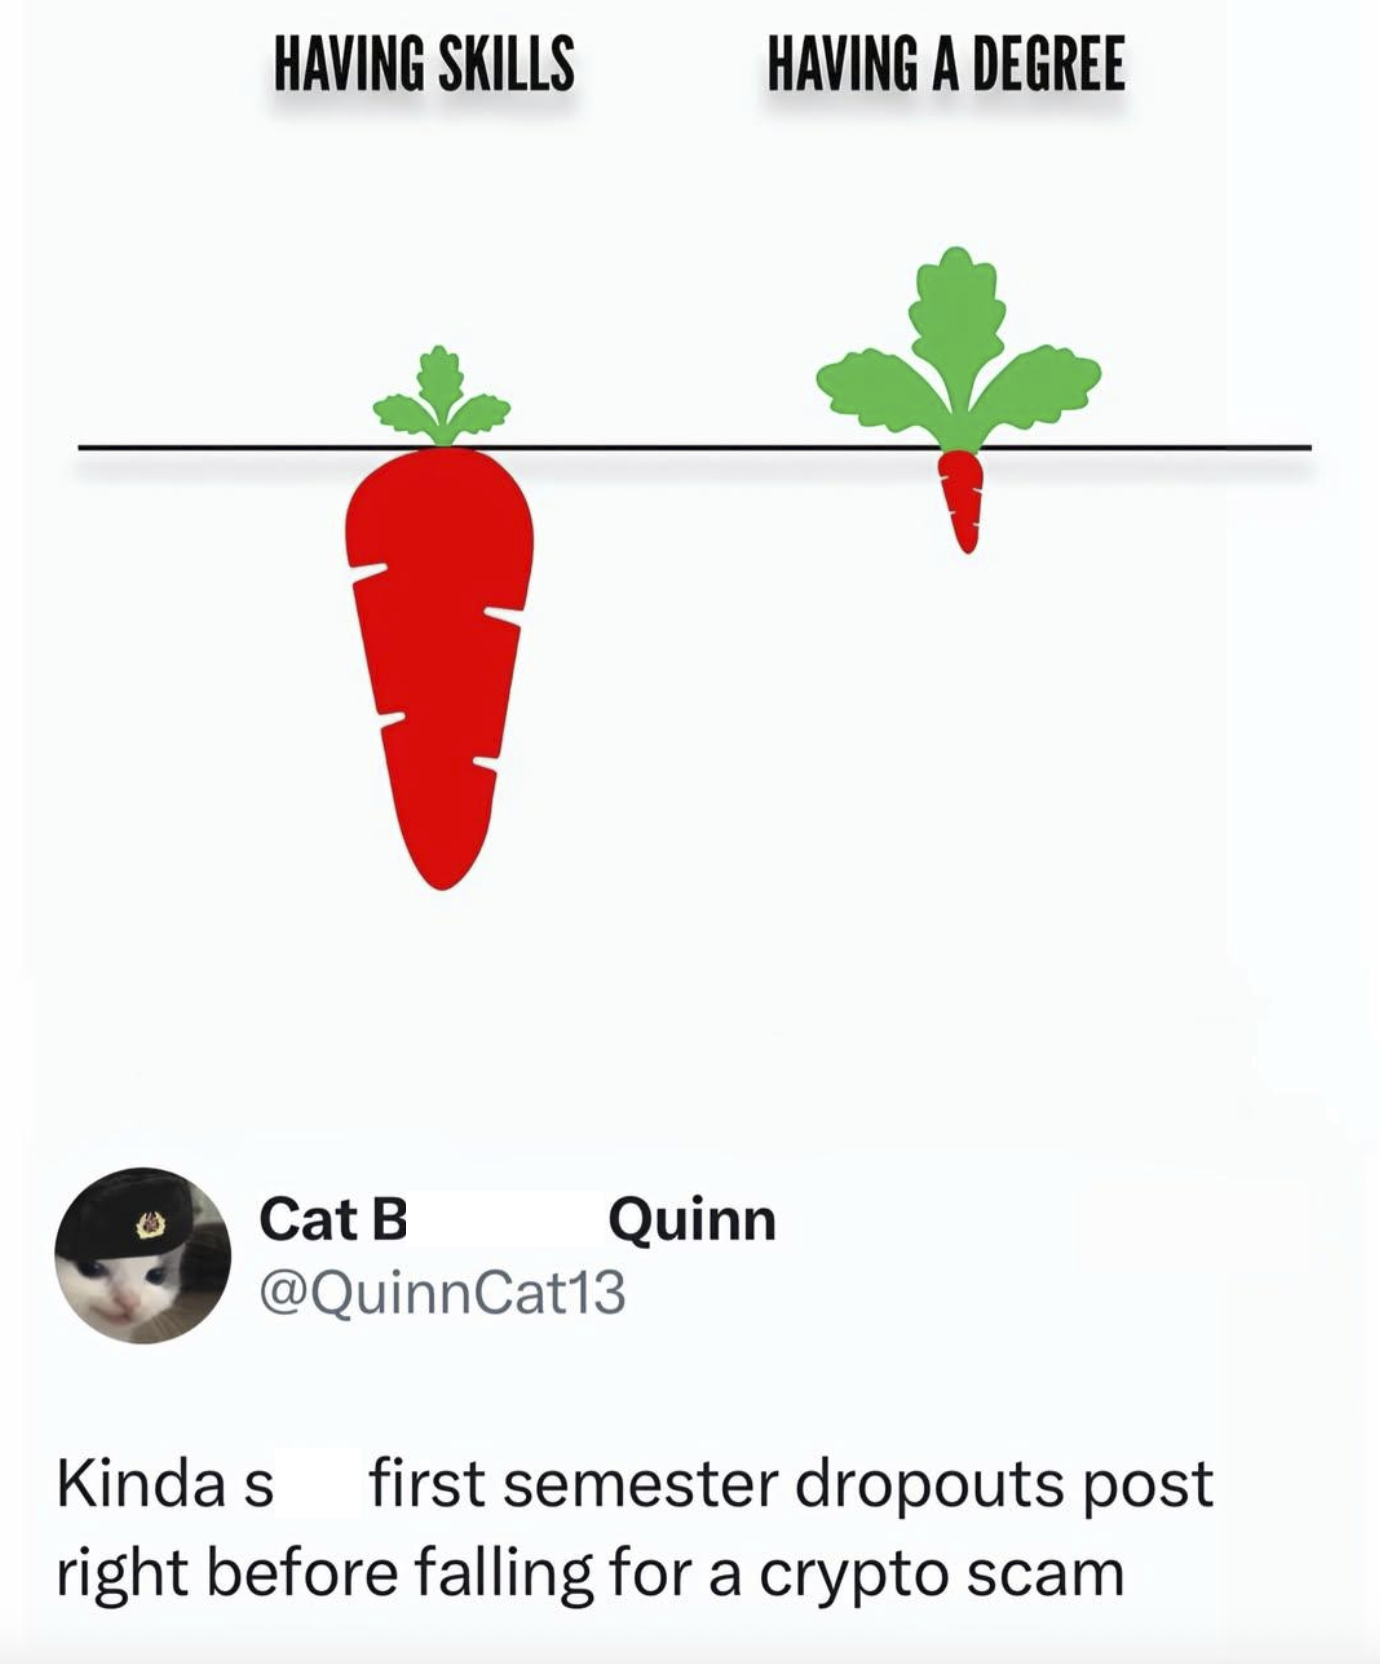Click the "HAVING SKILLS" heading
Image resolution: width=1380 pixels, height=1664 pixels.
pyautogui.click(x=424, y=63)
